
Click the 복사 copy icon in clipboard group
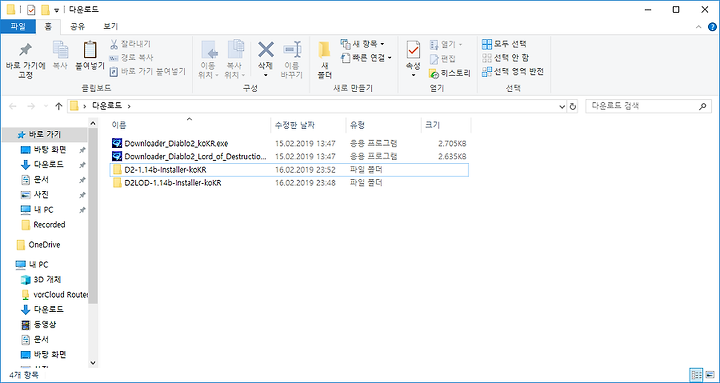[x=60, y=50]
